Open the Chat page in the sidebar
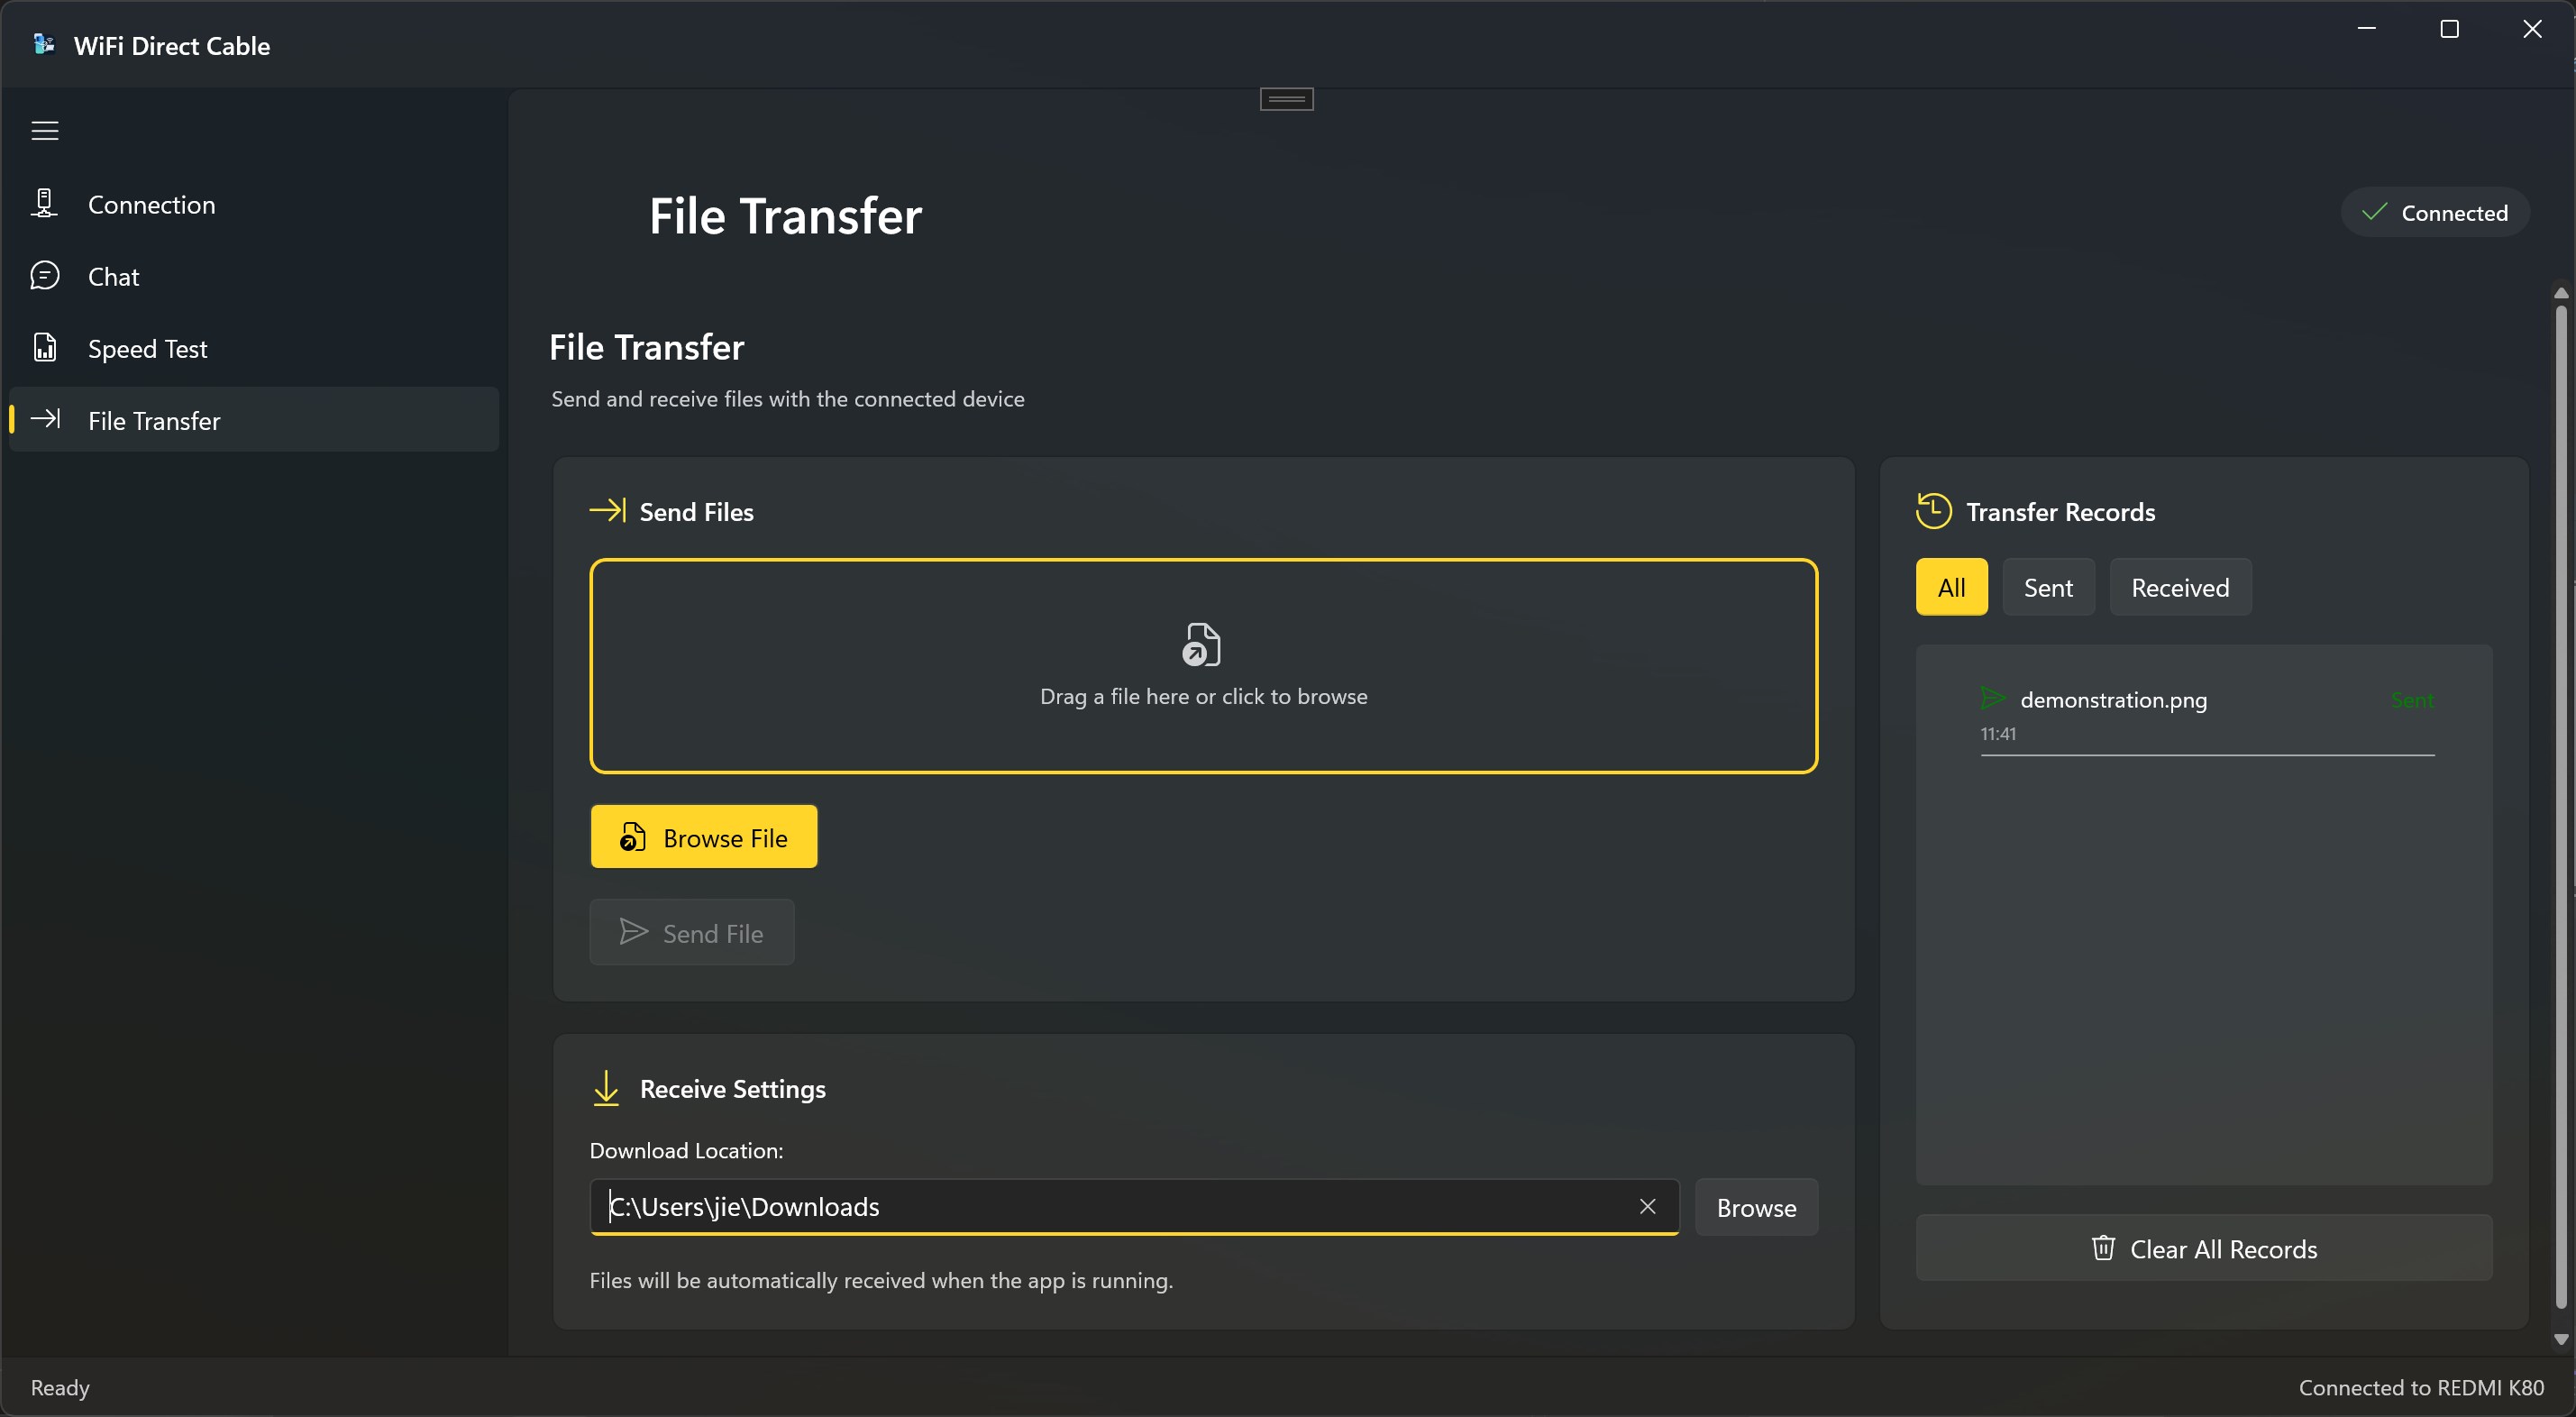The height and width of the screenshot is (1417, 2576). coord(254,276)
